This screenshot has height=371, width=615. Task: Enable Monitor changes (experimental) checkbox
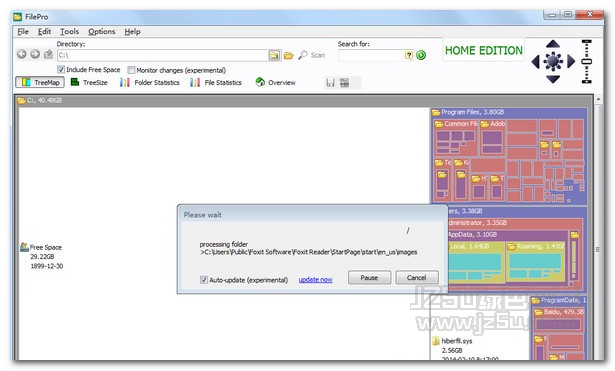(x=131, y=70)
